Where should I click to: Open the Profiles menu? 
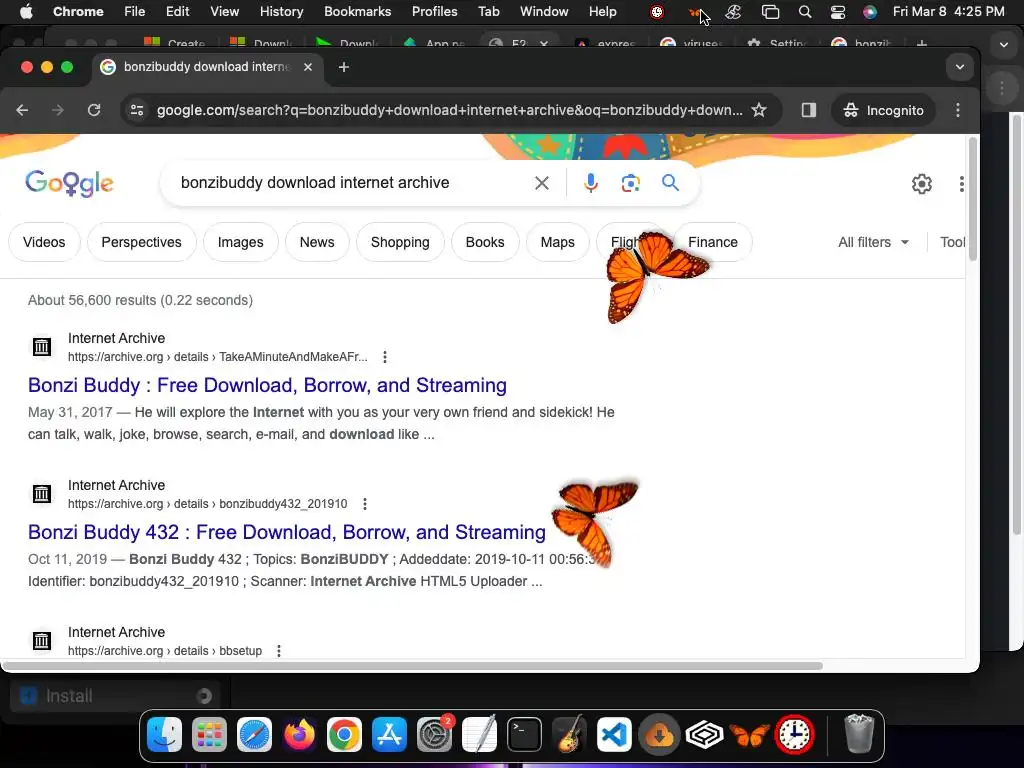pos(434,12)
